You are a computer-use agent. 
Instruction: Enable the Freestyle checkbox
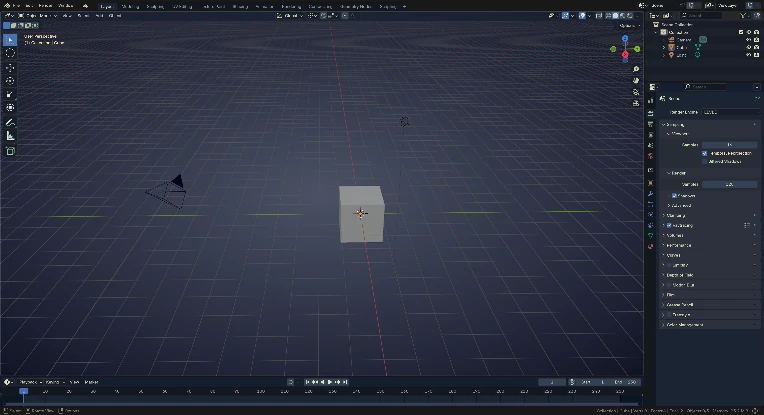[x=669, y=315]
